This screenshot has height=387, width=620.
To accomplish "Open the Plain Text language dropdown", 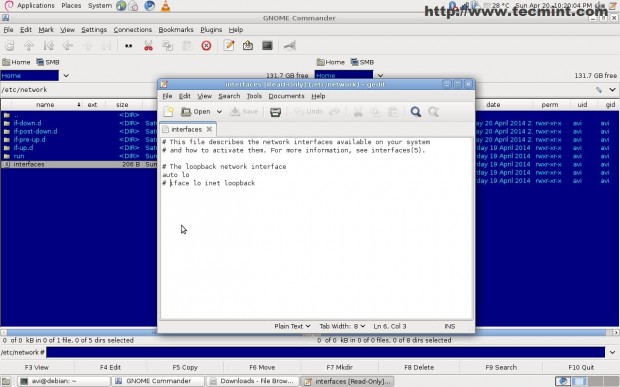I will 292,326.
